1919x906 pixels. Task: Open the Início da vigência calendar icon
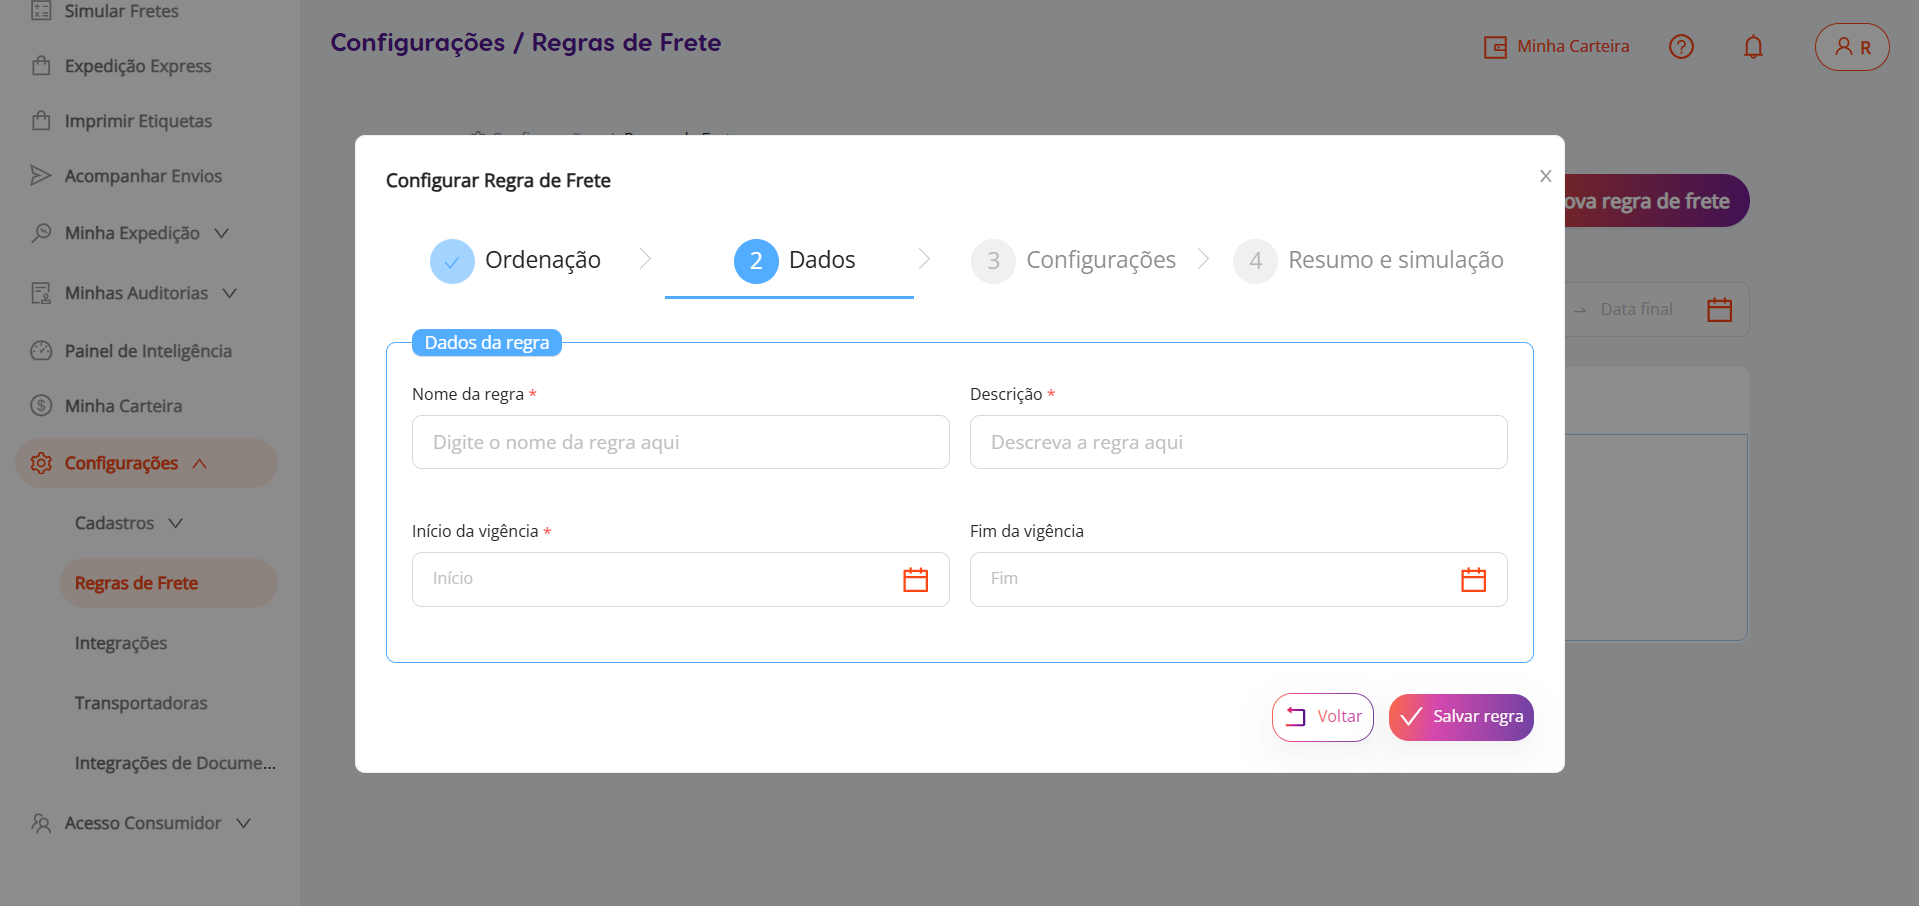tap(915, 580)
